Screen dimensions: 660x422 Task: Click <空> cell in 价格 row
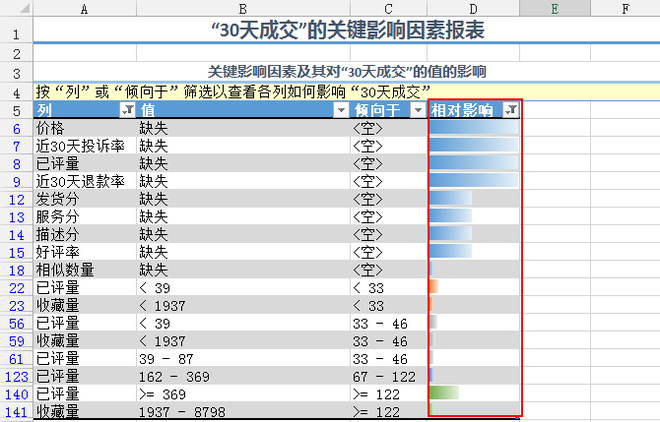coord(389,128)
